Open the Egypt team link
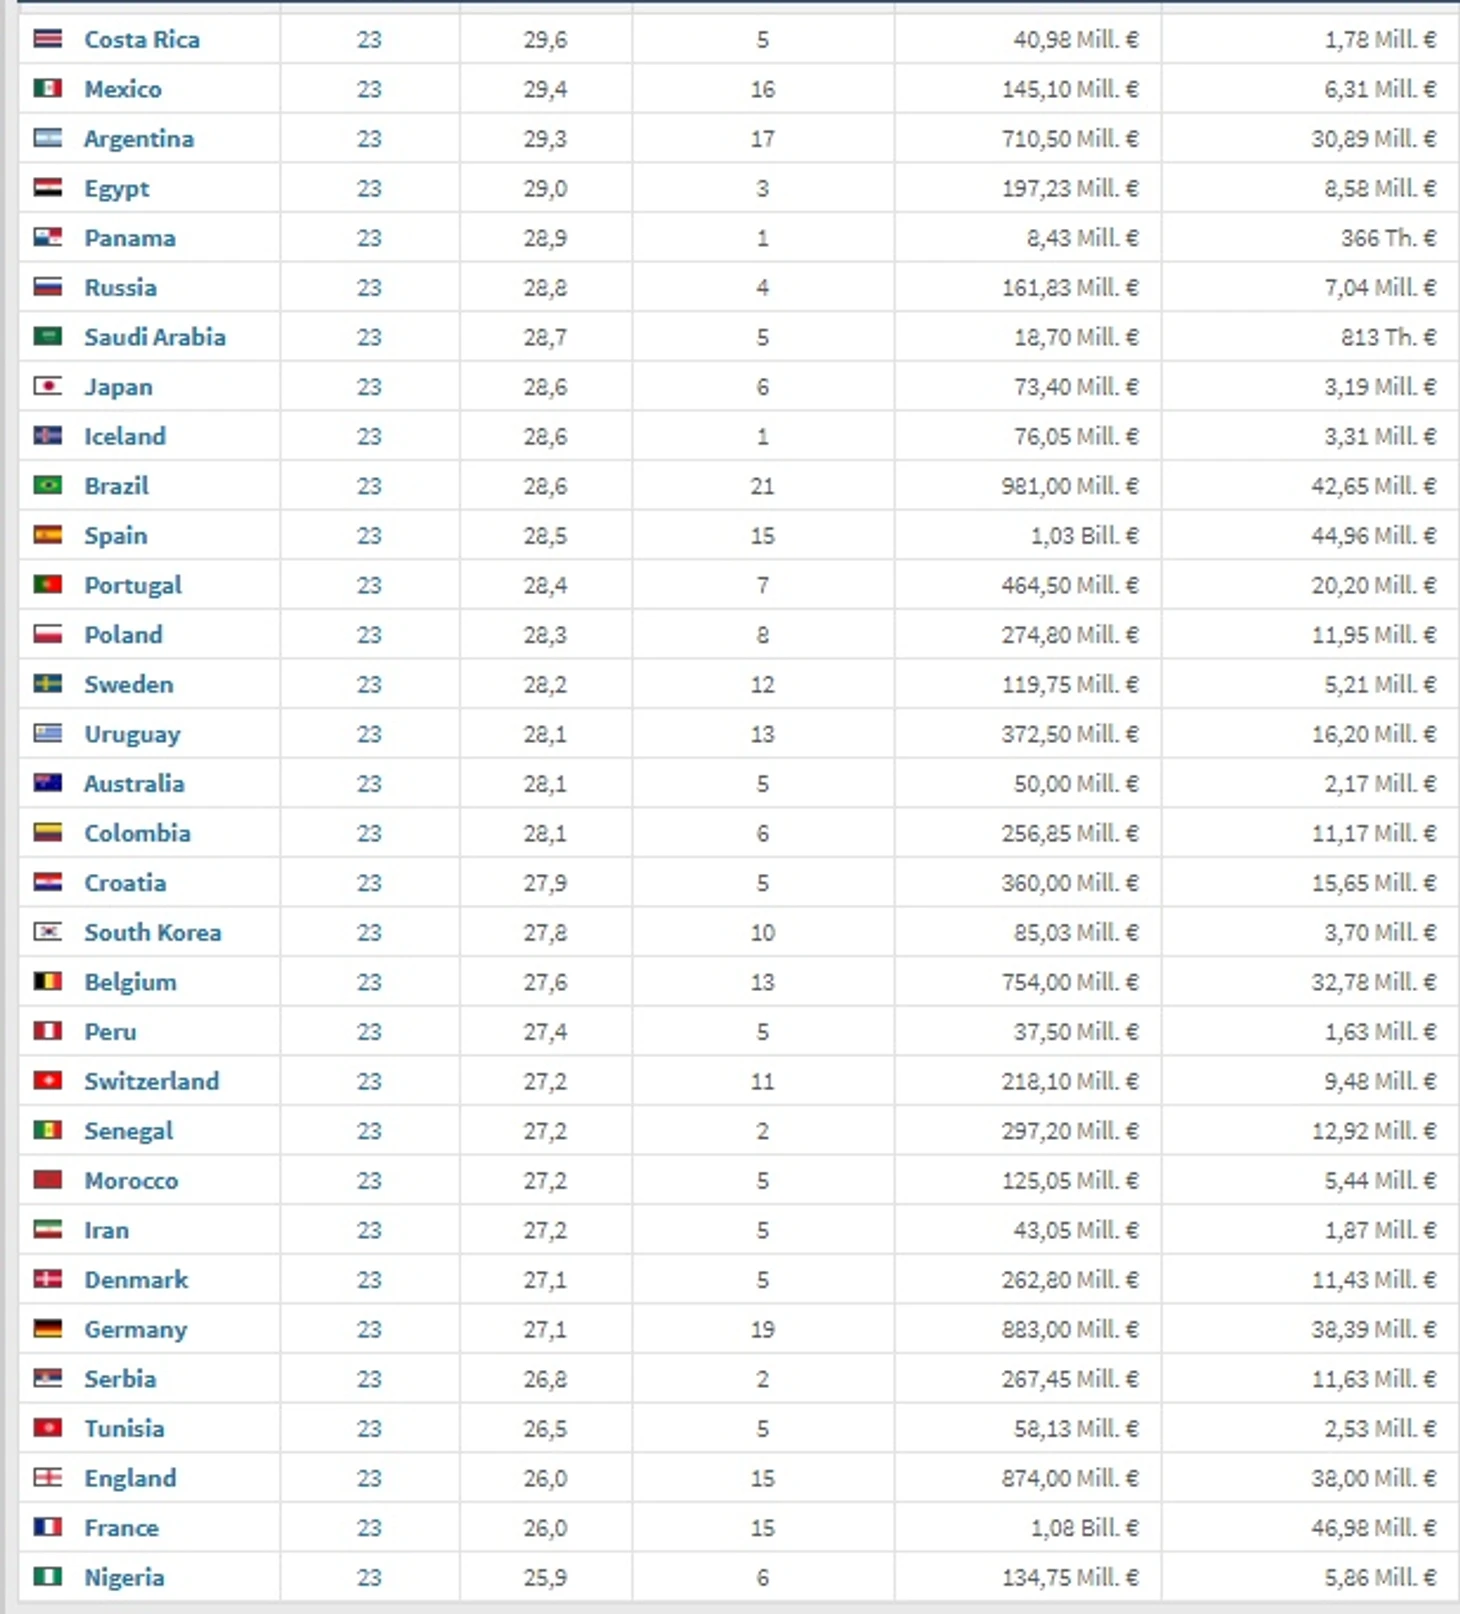The height and width of the screenshot is (1614, 1460). coord(117,189)
